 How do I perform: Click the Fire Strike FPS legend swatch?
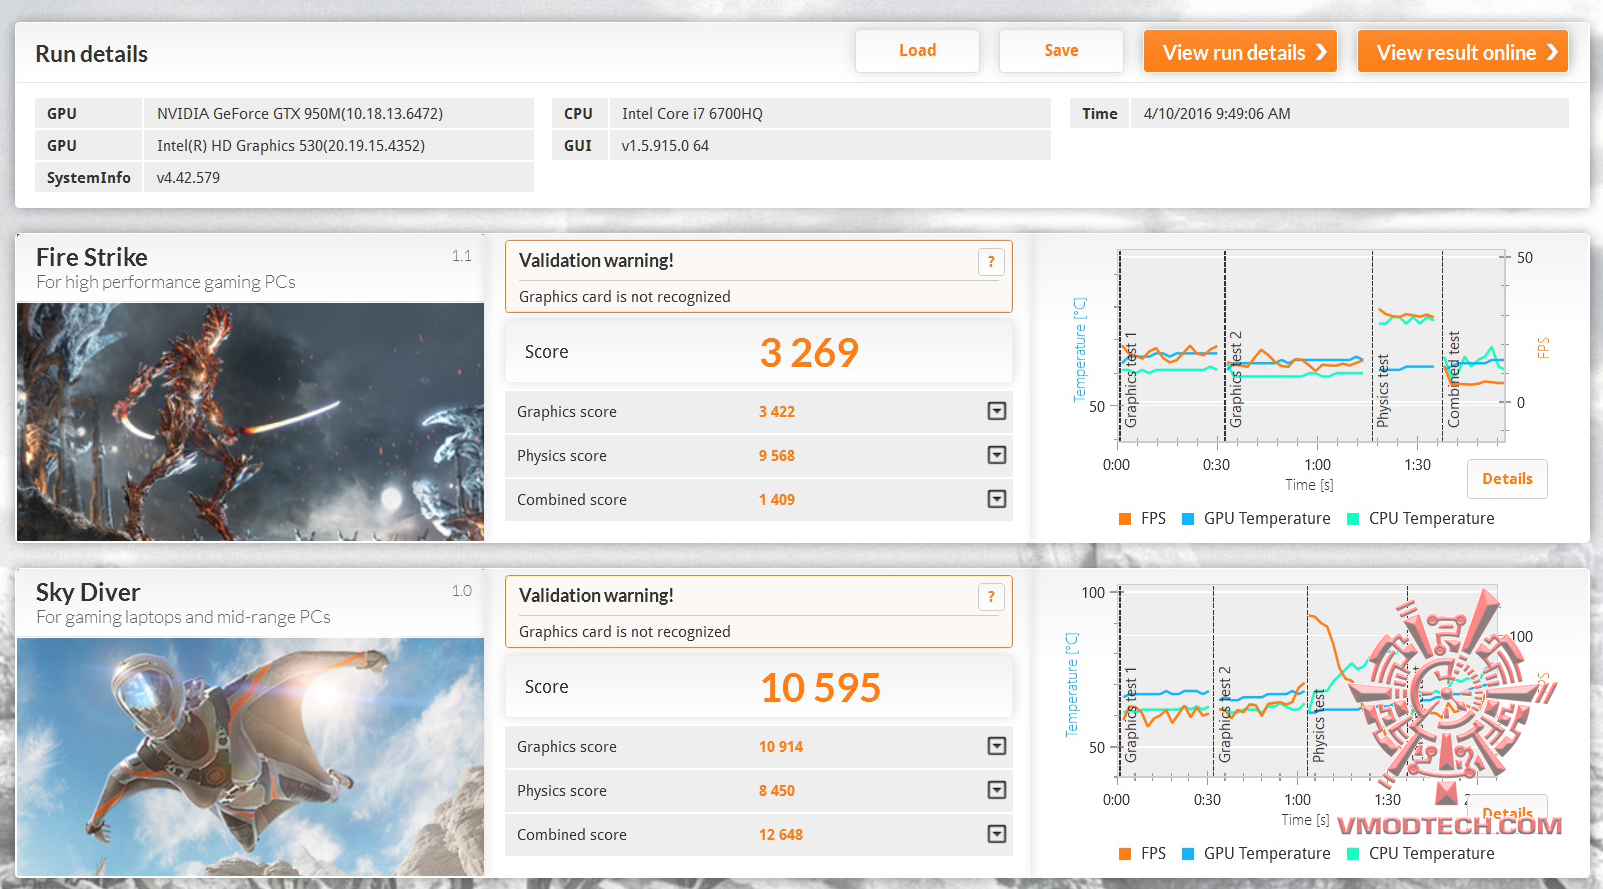pyautogui.click(x=1125, y=519)
